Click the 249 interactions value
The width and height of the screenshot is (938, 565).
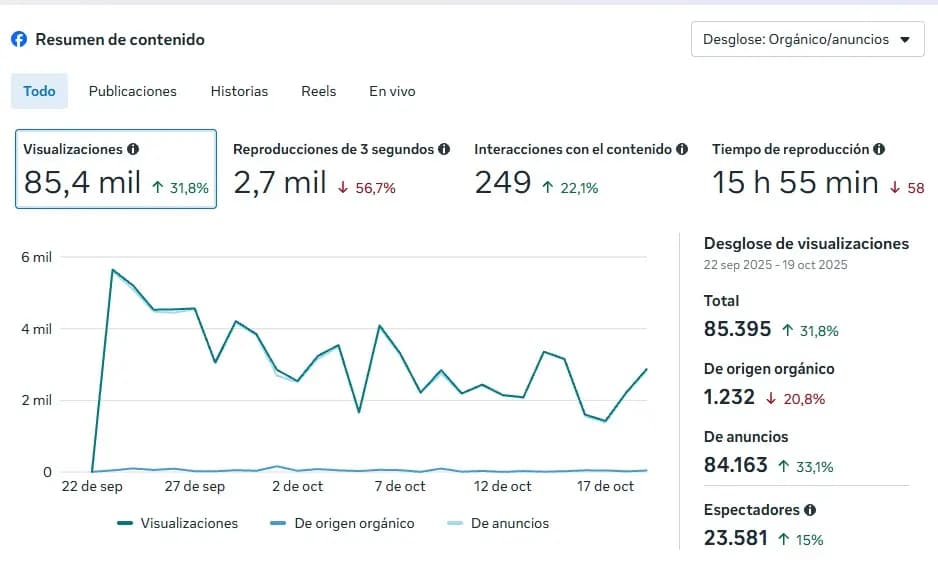(x=503, y=183)
